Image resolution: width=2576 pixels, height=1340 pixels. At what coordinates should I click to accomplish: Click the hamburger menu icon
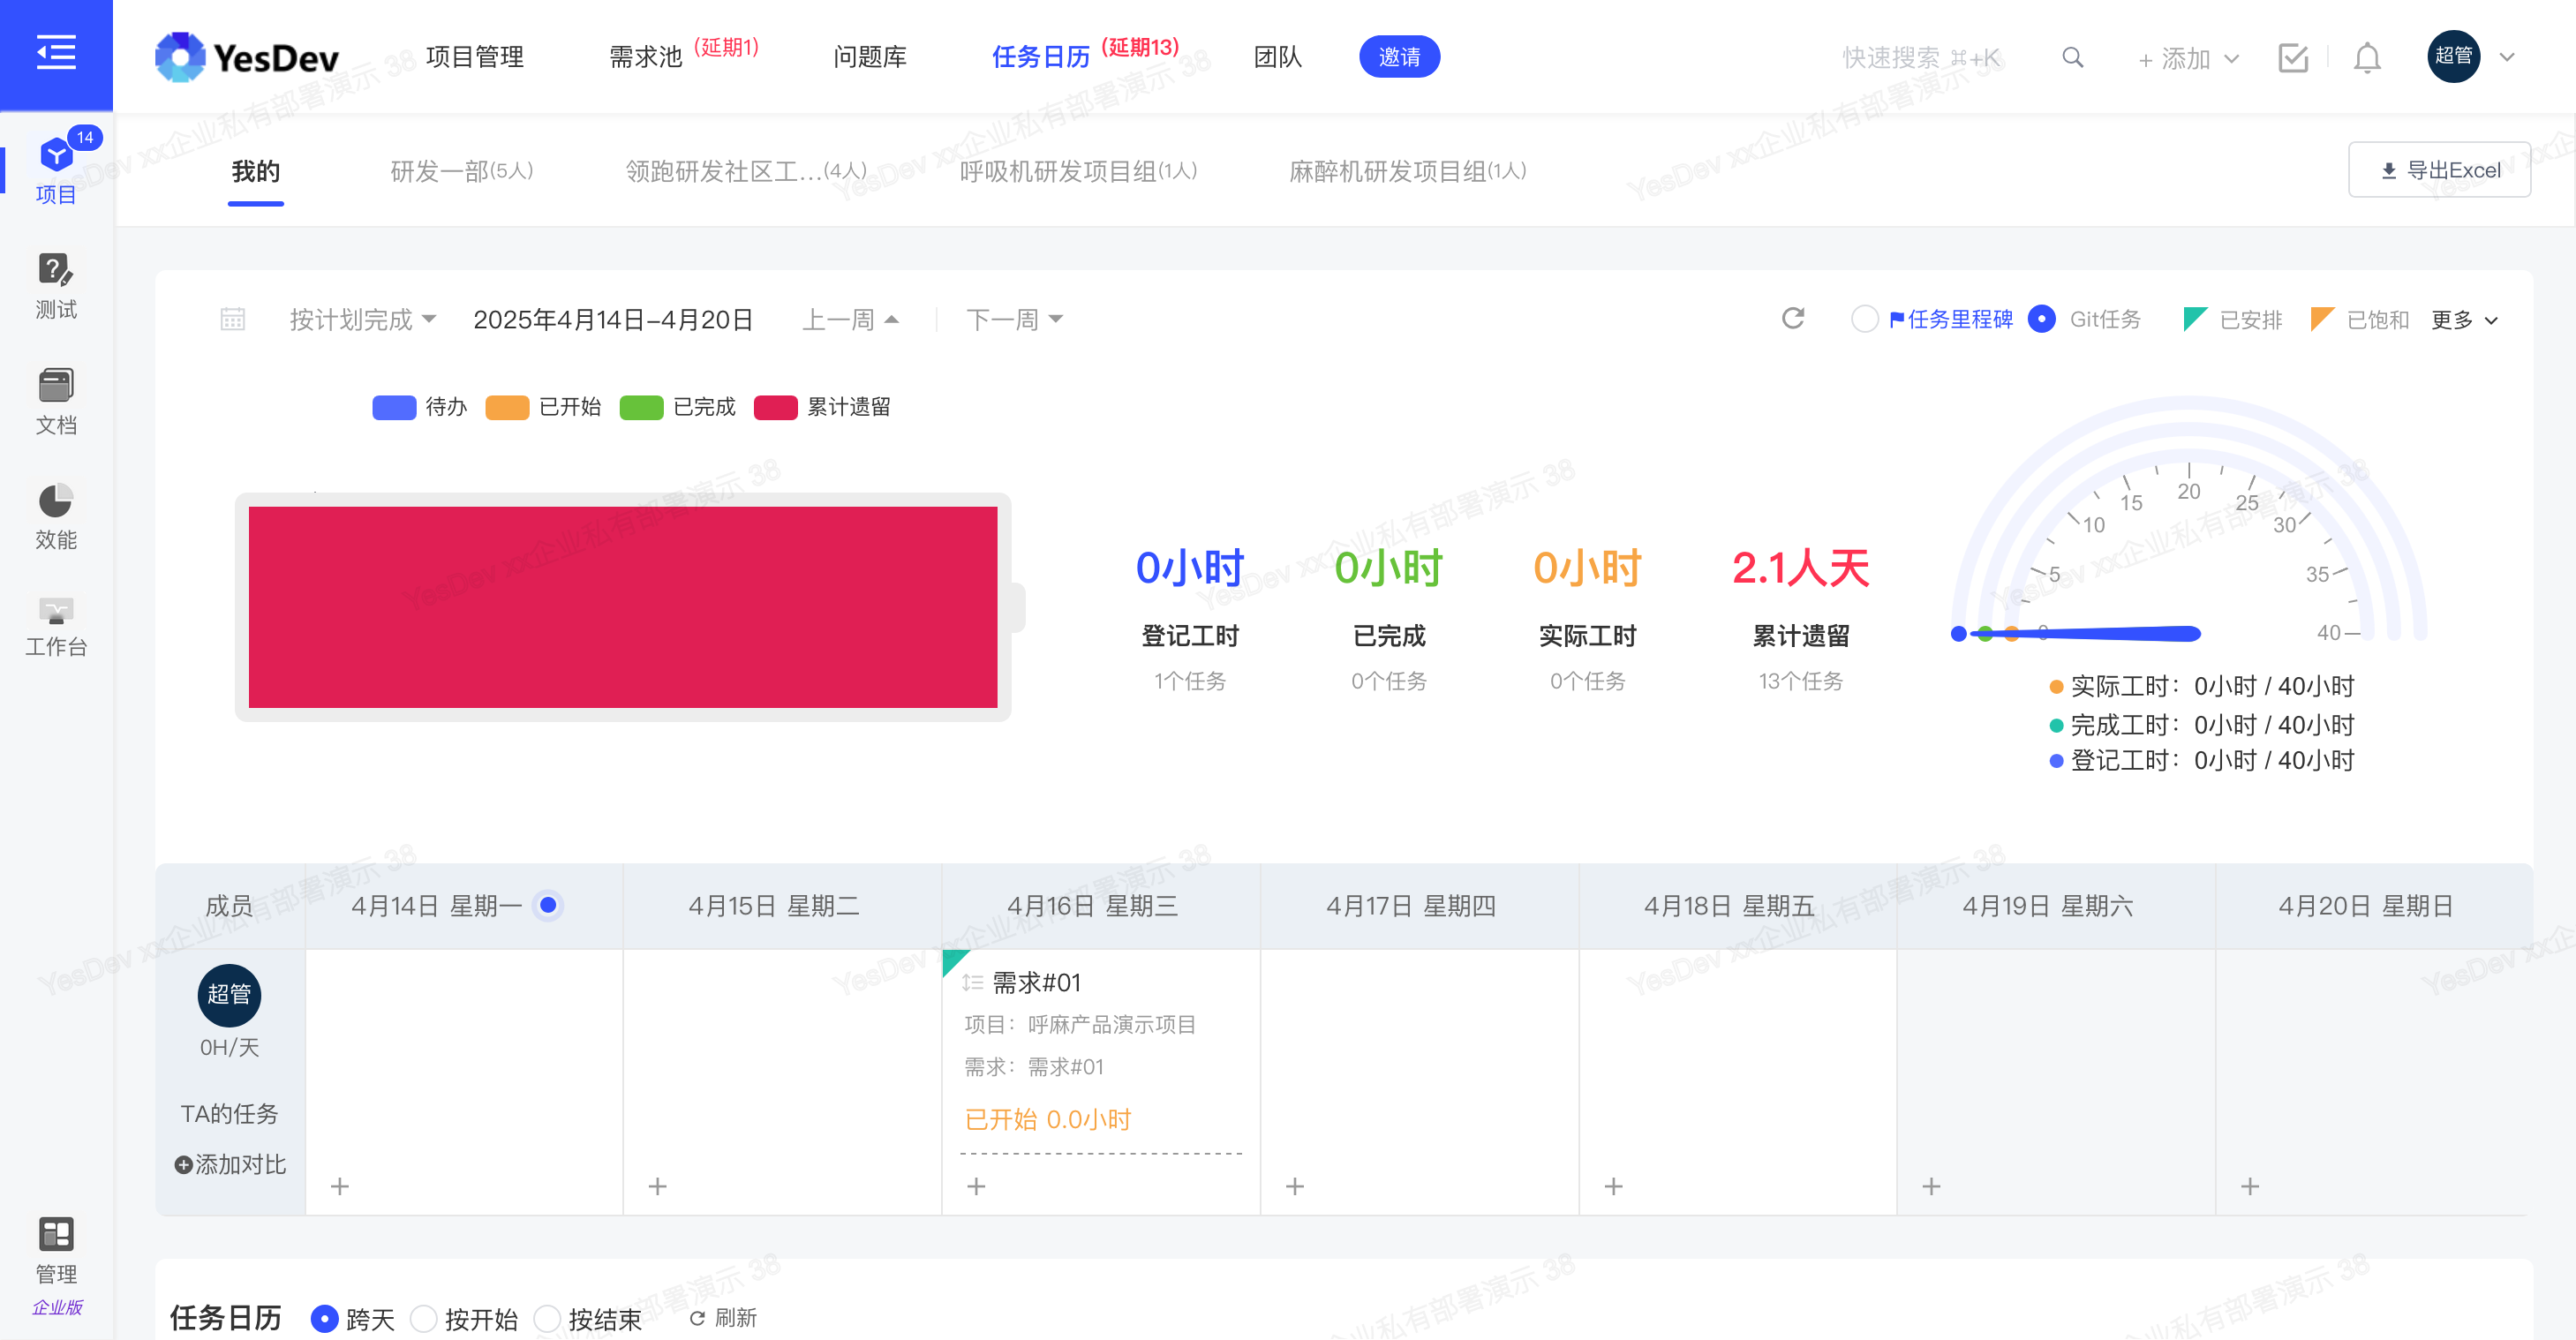click(x=56, y=52)
